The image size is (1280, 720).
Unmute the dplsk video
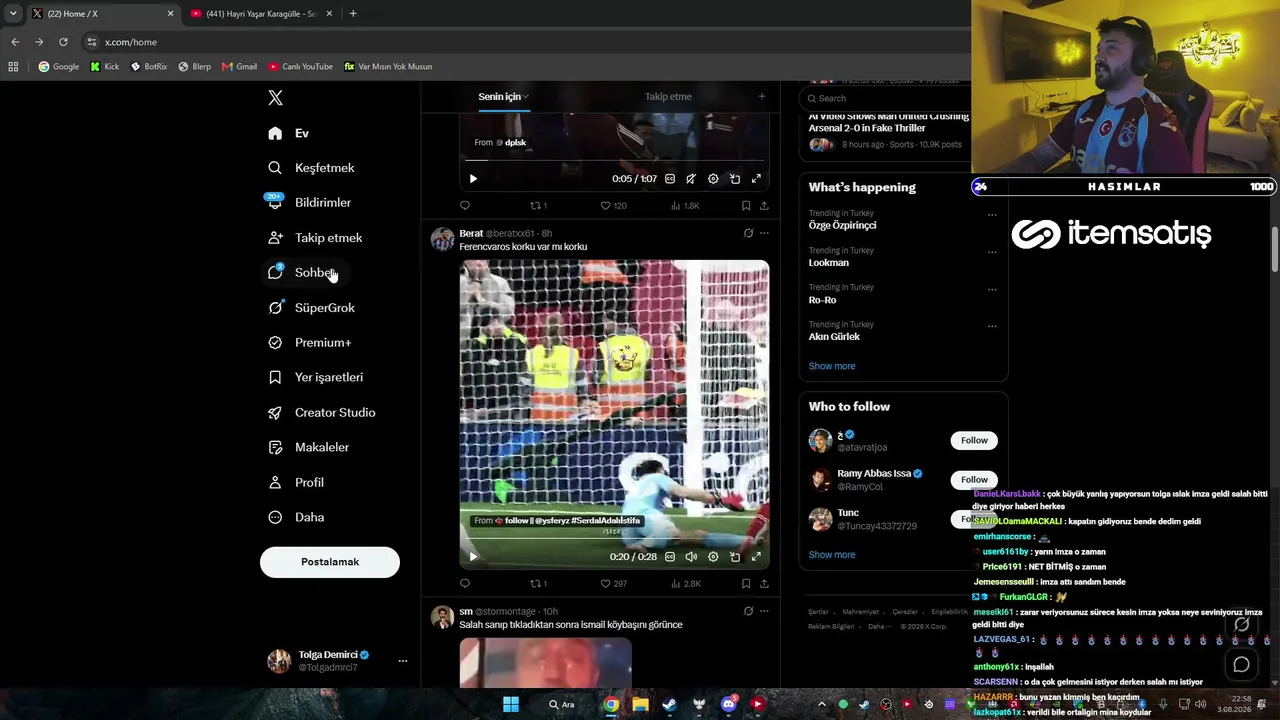pyautogui.click(x=691, y=179)
